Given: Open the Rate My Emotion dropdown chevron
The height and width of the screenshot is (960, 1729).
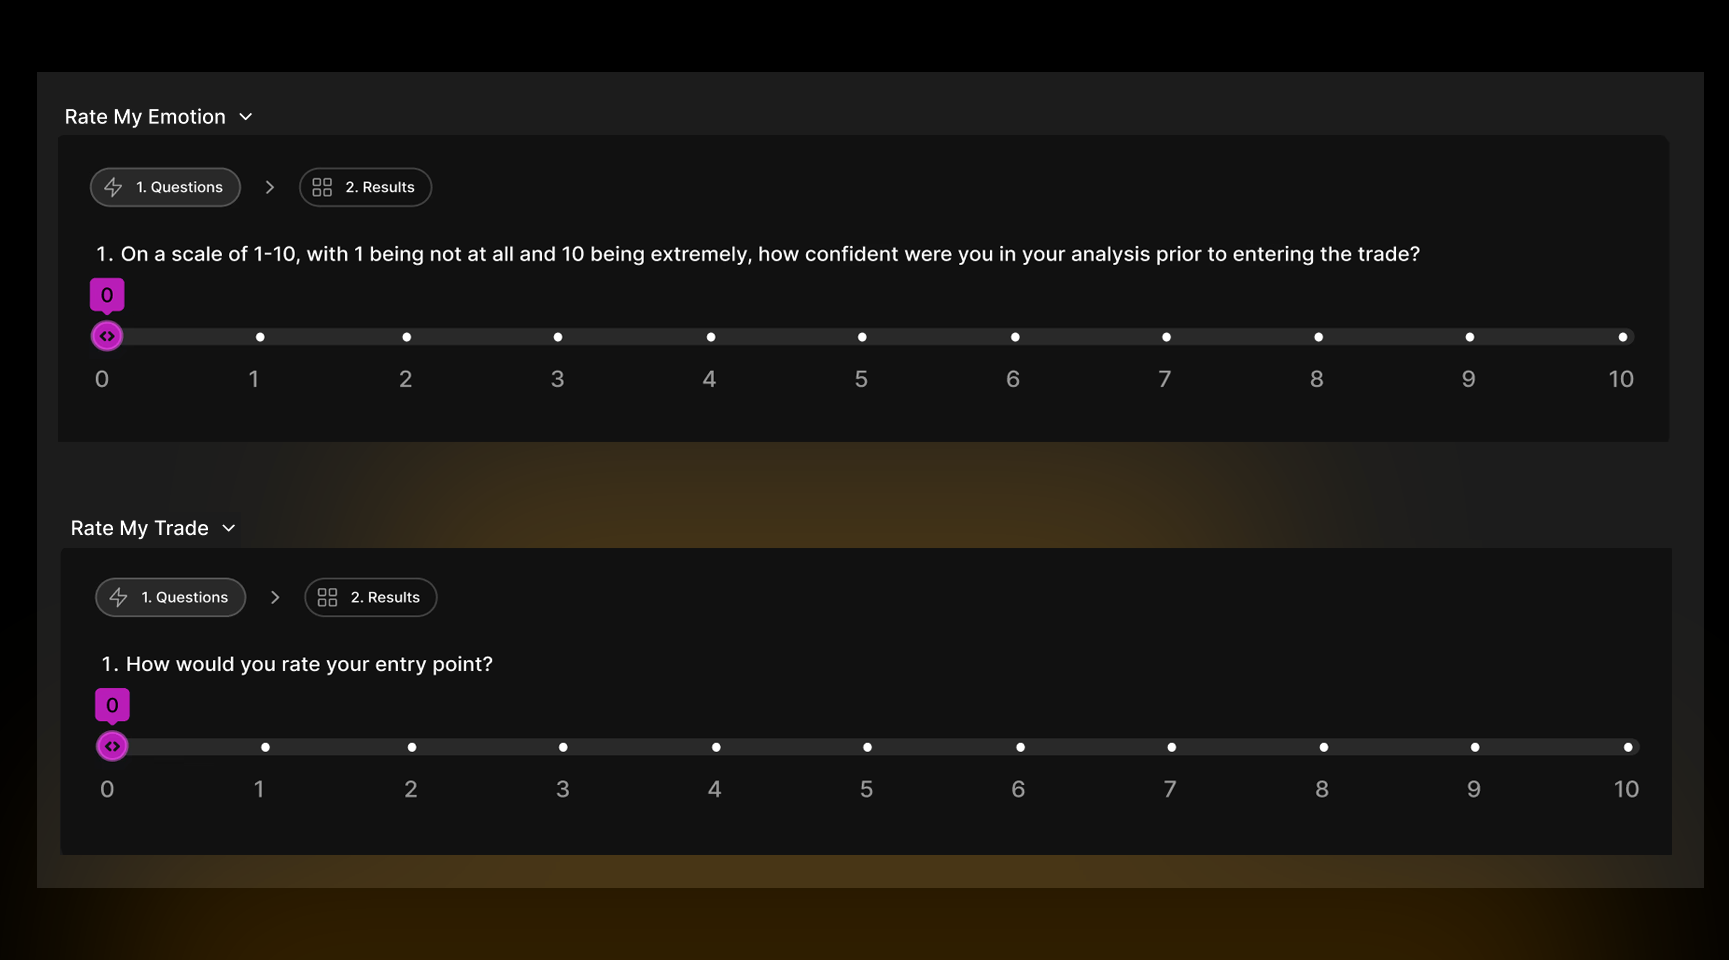Looking at the screenshot, I should (247, 117).
